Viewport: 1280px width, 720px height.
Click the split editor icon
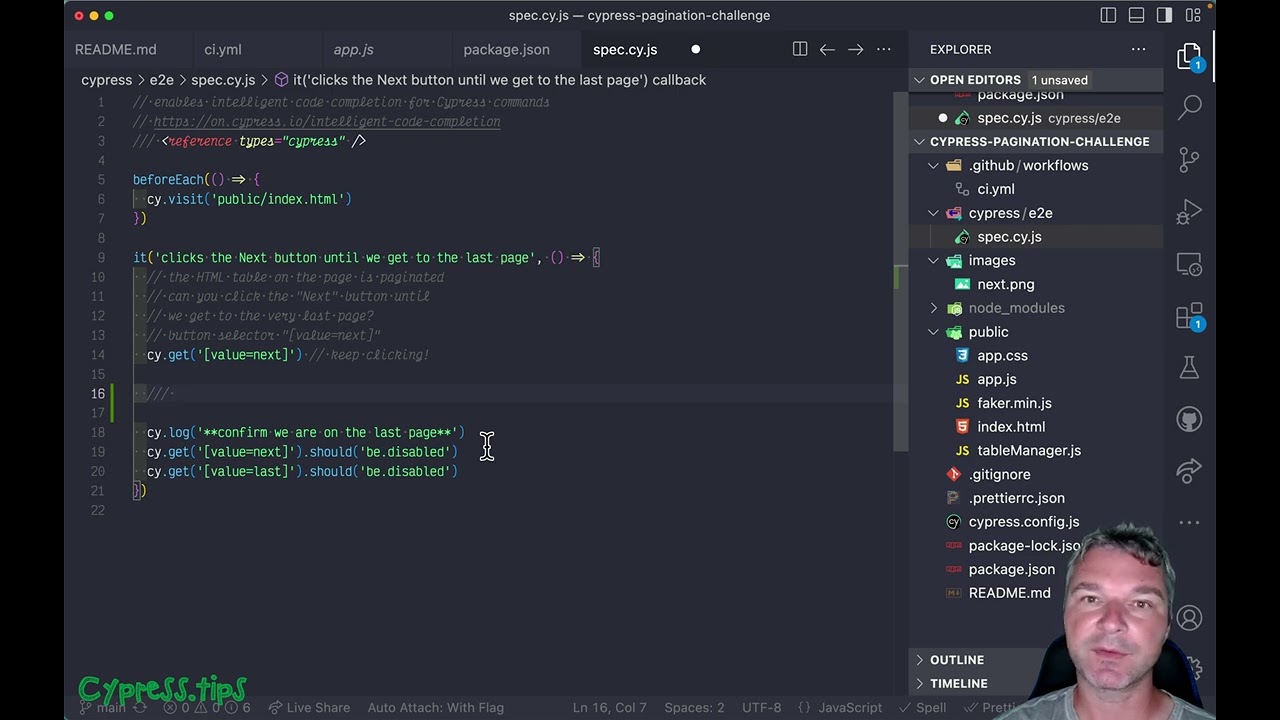tap(800, 49)
